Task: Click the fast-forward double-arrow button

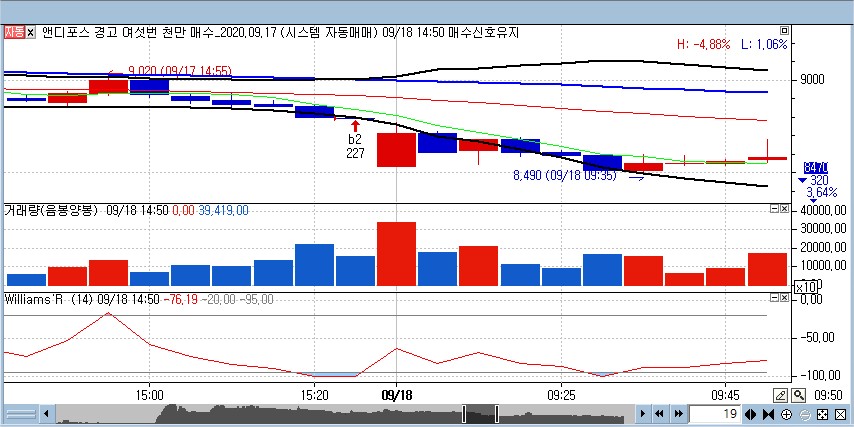Action: (x=677, y=414)
